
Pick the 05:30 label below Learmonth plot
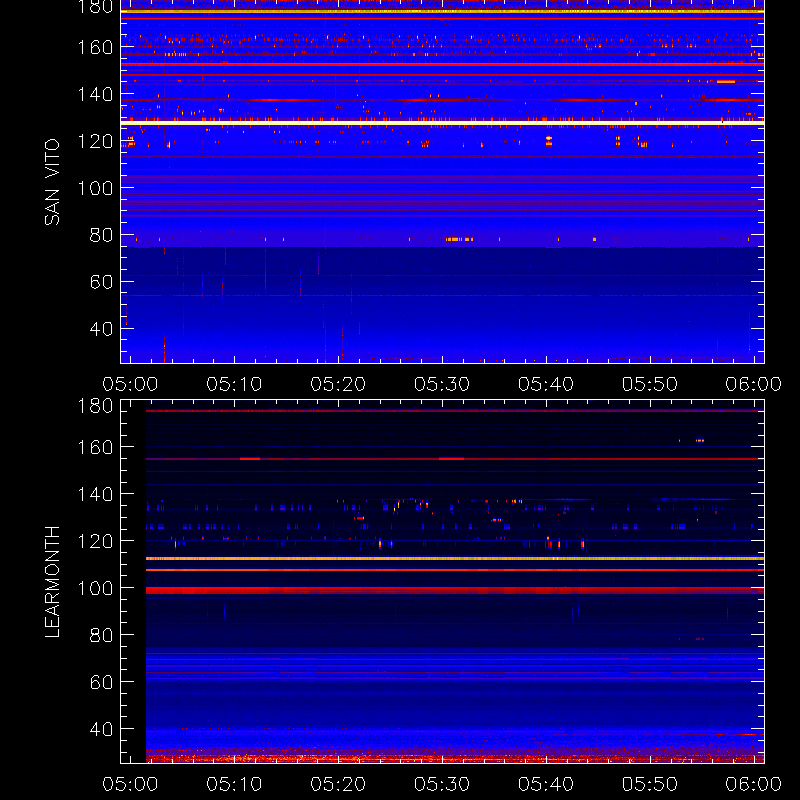coord(442,784)
